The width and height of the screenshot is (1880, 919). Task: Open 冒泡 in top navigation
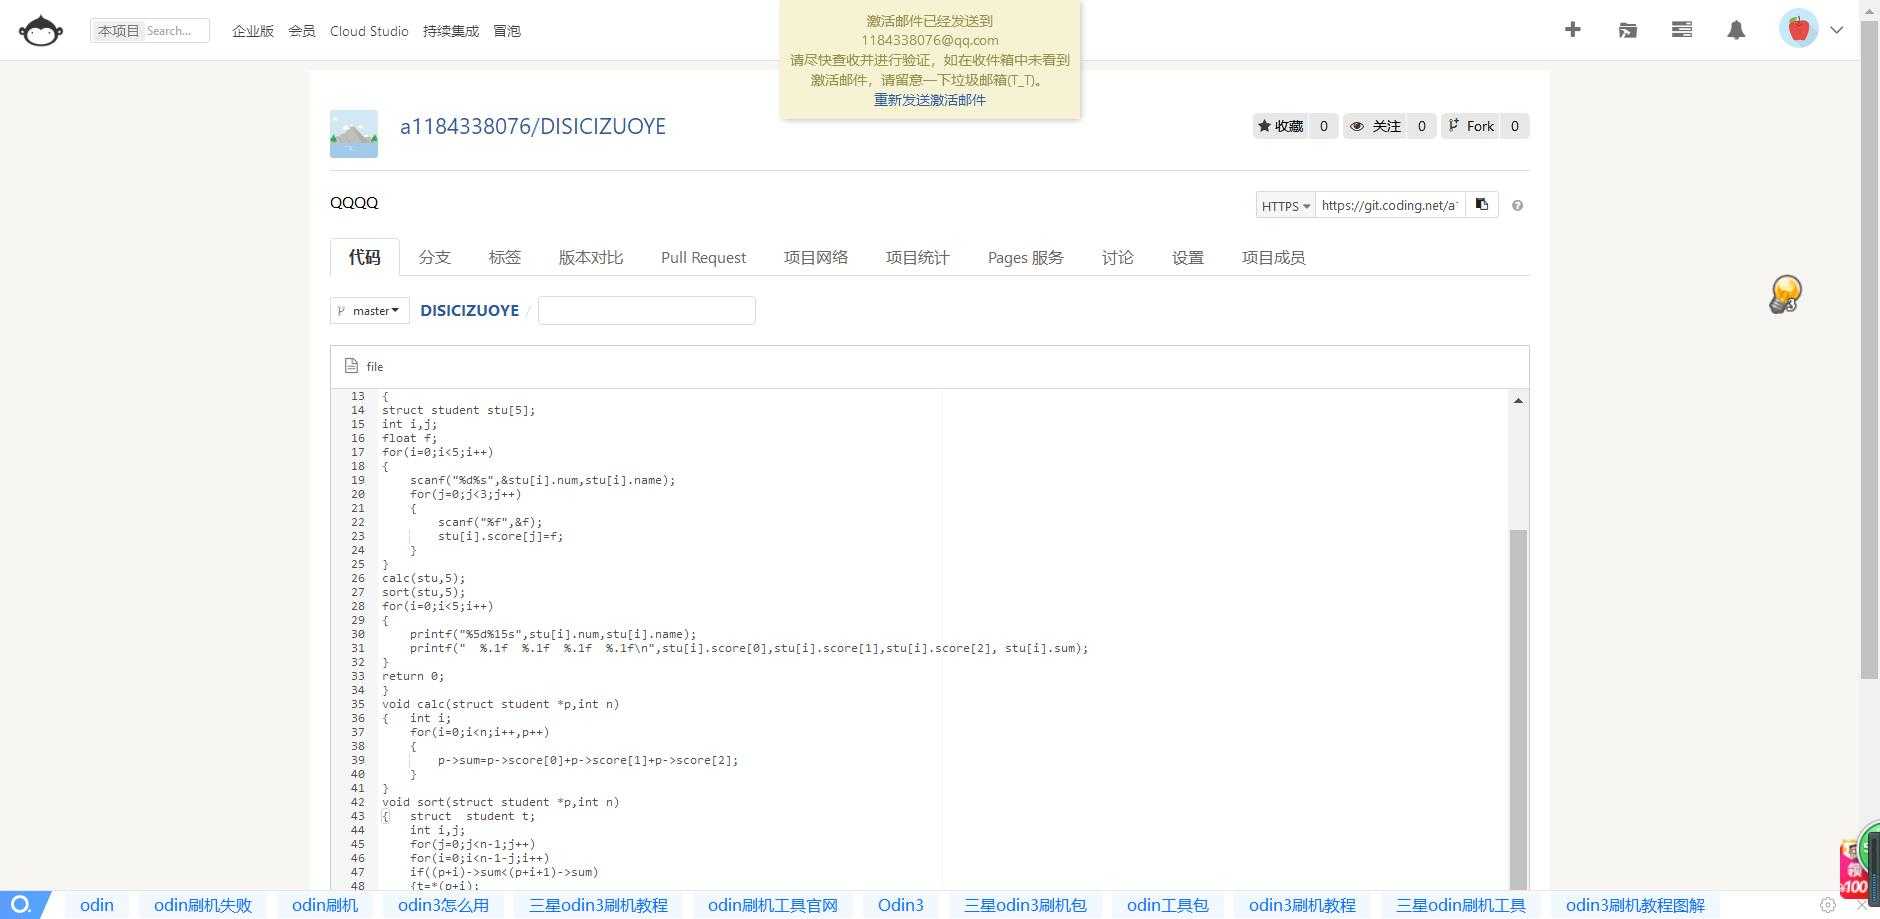pyautogui.click(x=507, y=31)
